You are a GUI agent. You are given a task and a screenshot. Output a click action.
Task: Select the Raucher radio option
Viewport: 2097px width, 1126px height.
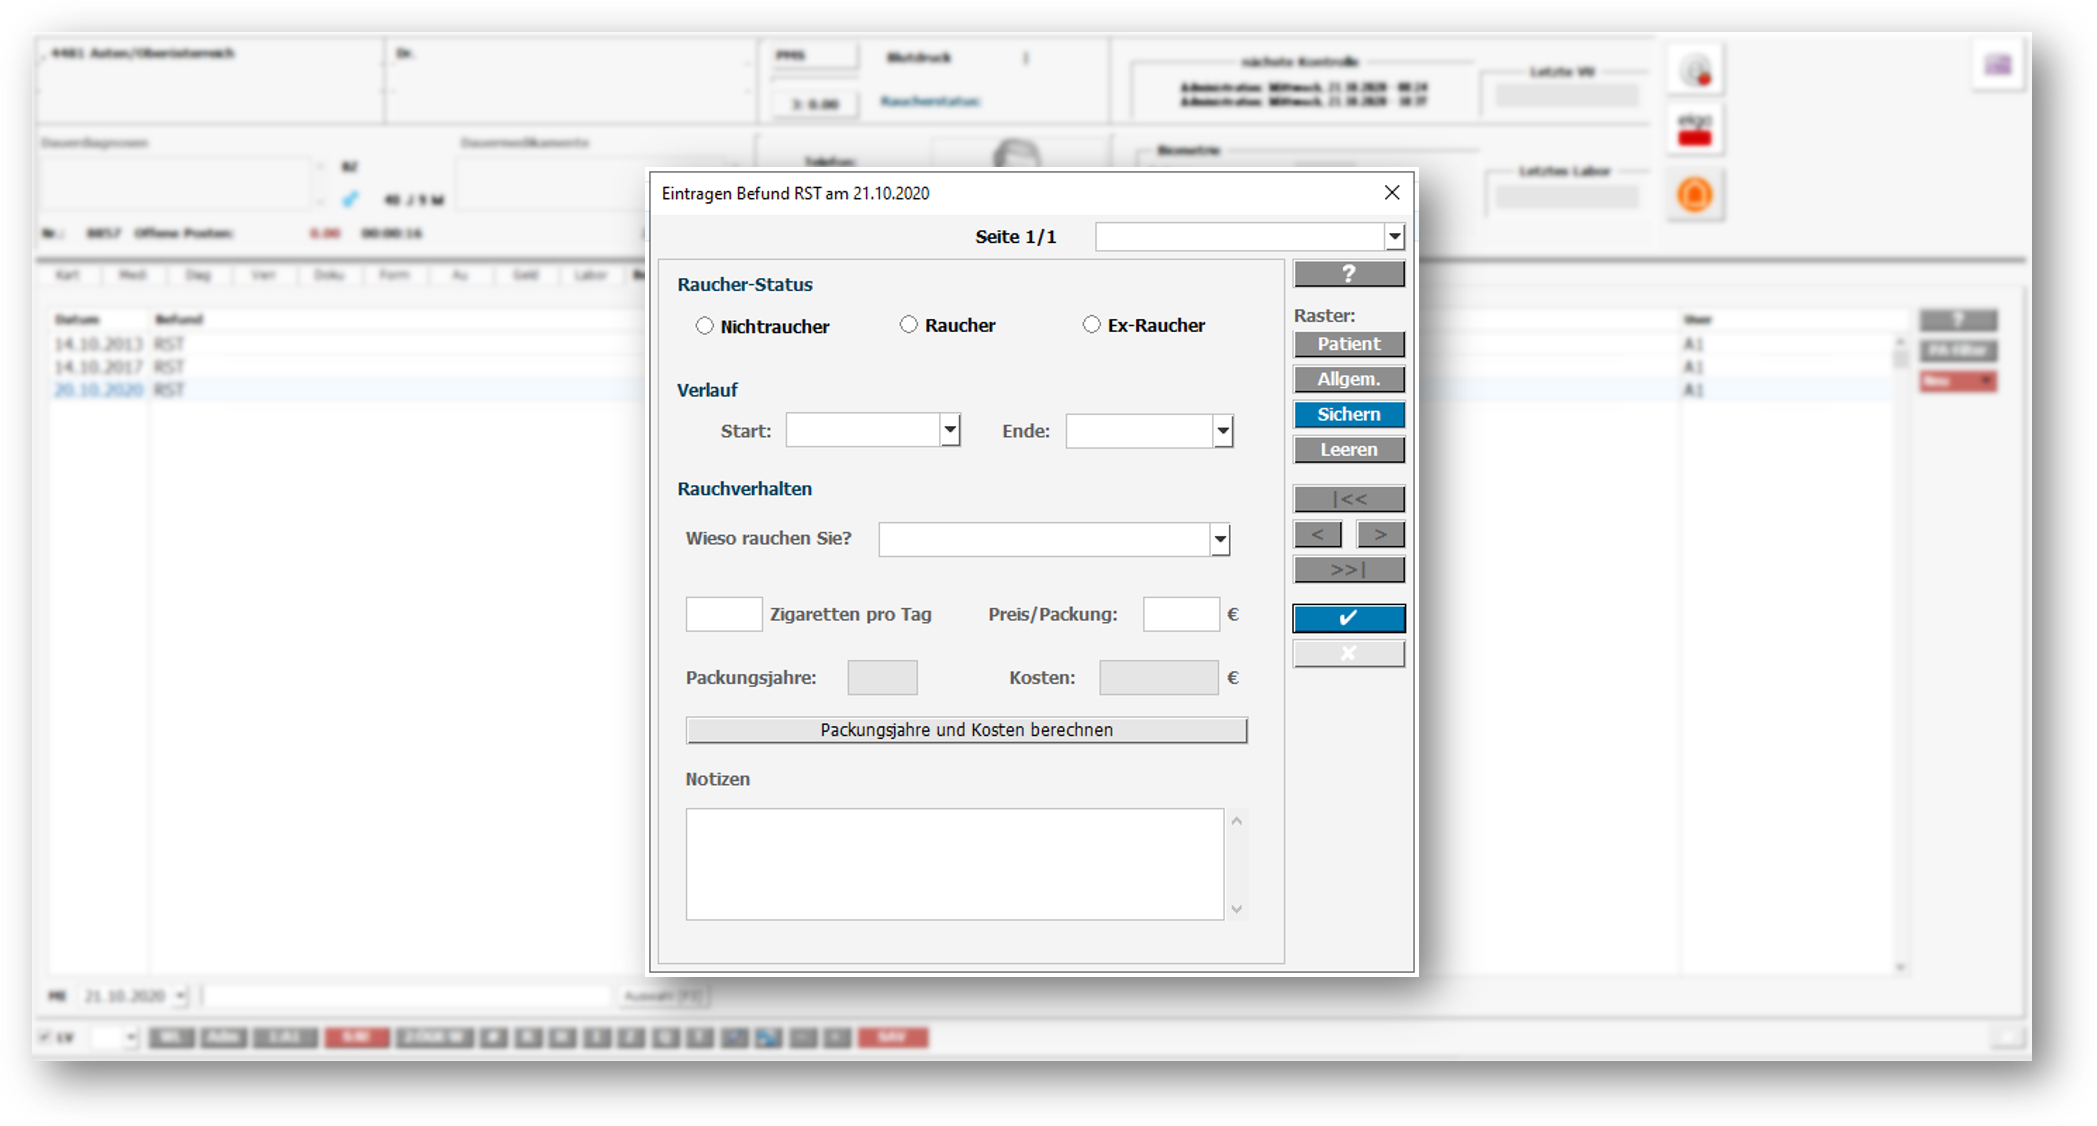pyautogui.click(x=908, y=325)
